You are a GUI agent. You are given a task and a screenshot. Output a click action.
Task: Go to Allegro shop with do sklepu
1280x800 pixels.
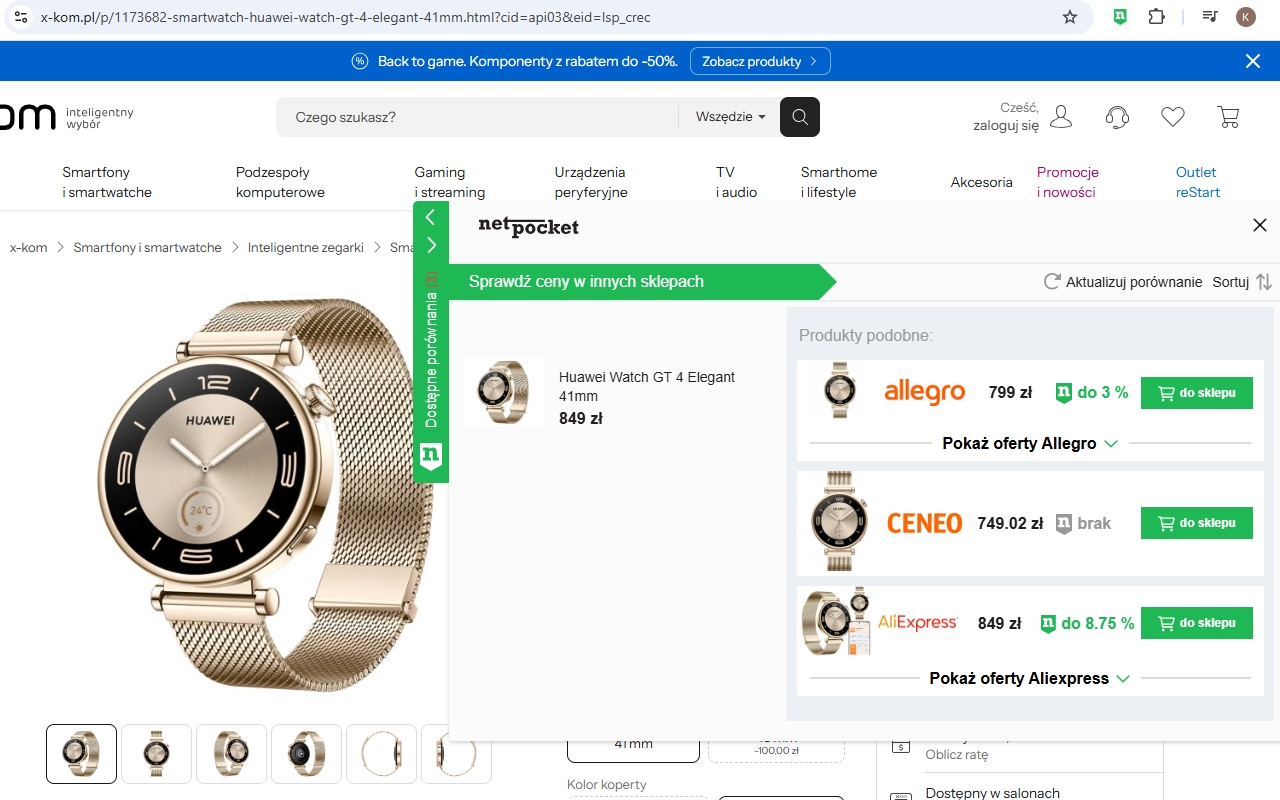[x=1197, y=393]
